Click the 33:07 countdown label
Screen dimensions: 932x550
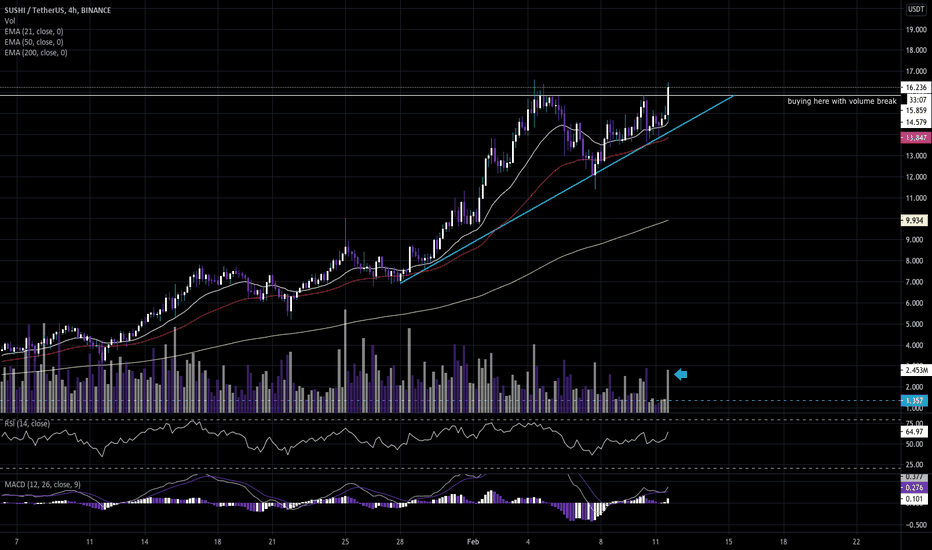[x=915, y=100]
